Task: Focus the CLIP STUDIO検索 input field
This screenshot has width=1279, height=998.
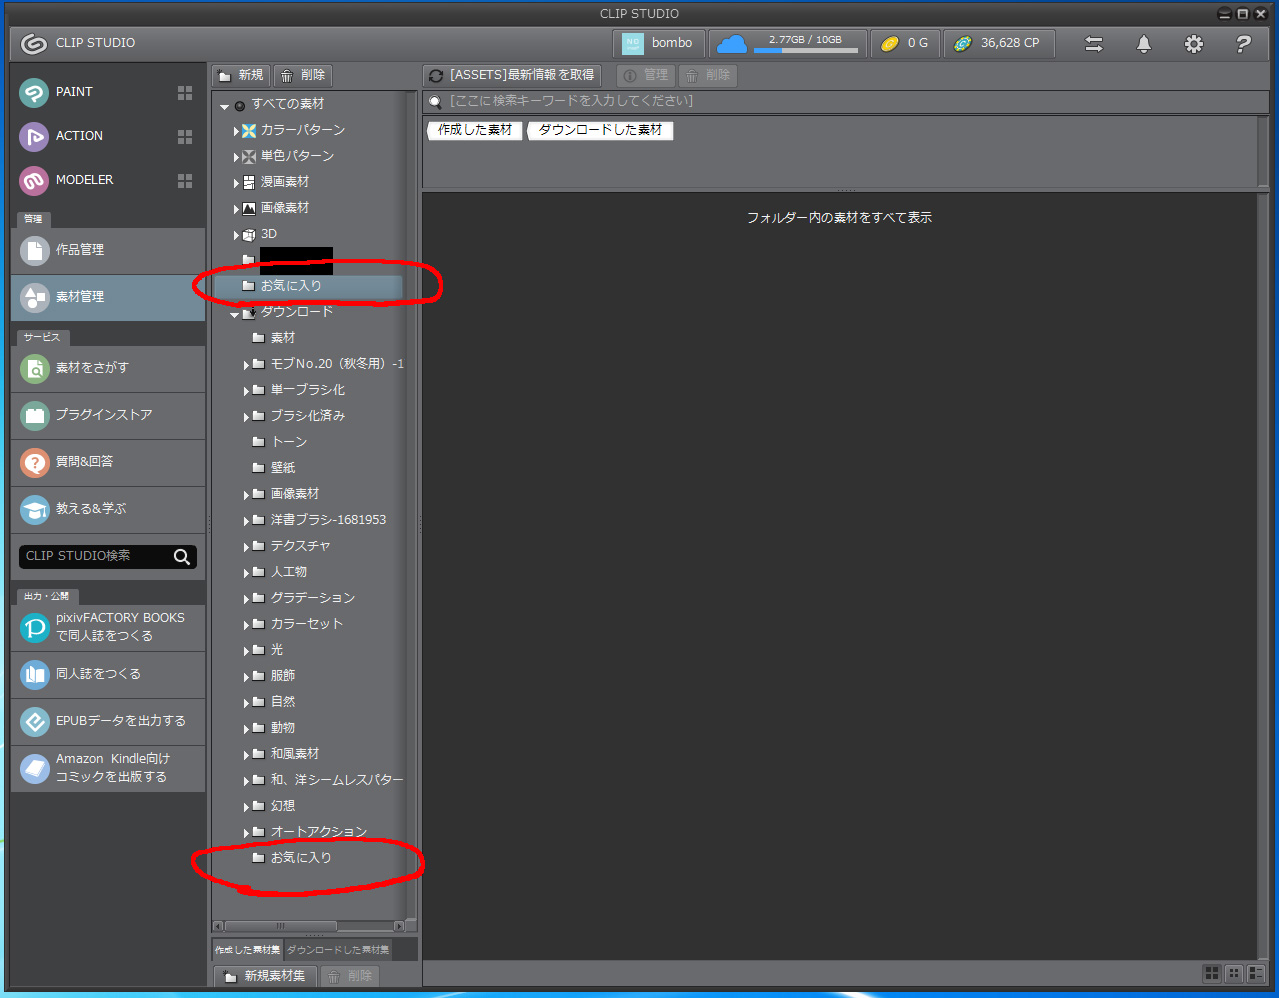Action: point(96,556)
